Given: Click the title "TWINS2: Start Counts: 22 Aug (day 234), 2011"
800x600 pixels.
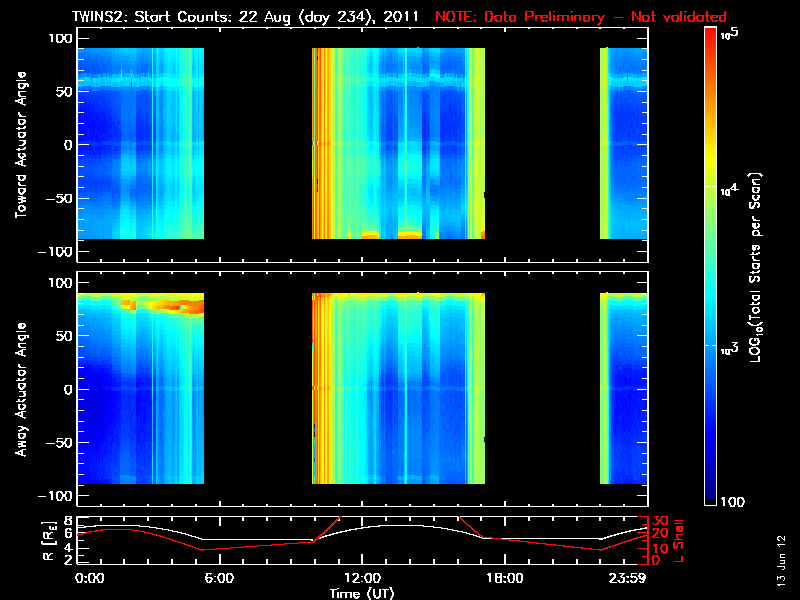Looking at the screenshot, I should click(x=245, y=16).
